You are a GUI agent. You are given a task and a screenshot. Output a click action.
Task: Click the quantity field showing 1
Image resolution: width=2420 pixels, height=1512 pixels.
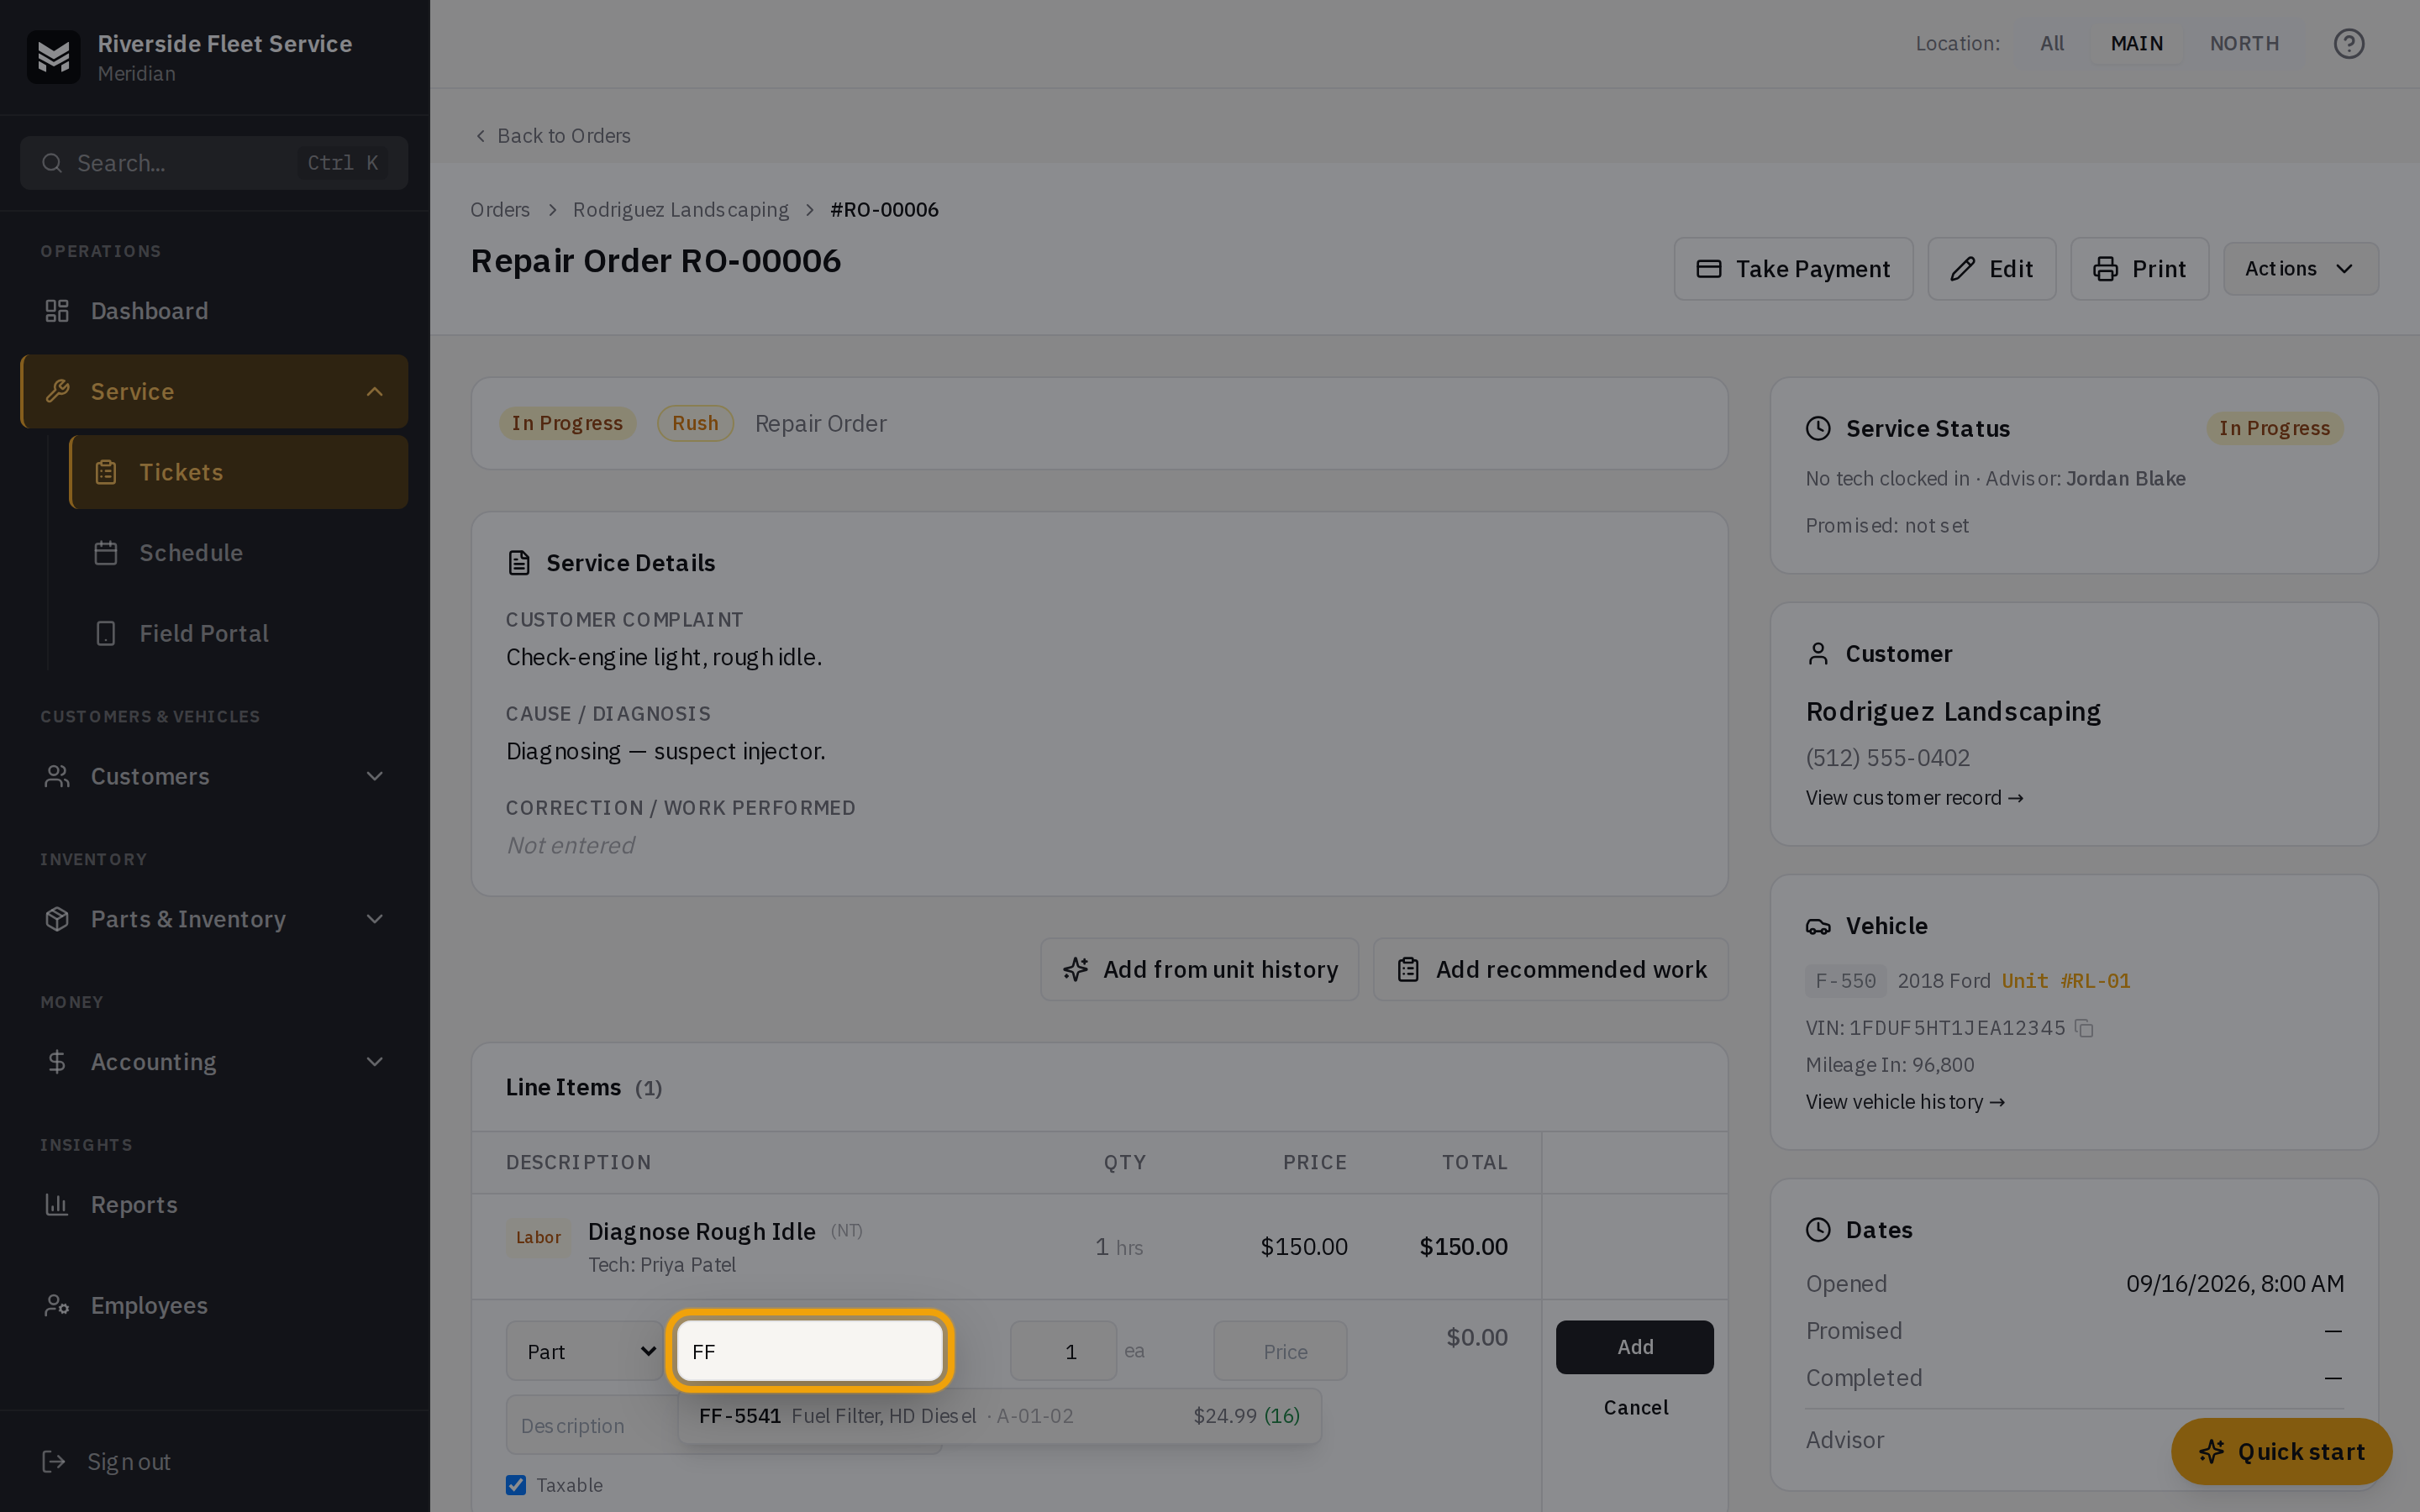tap(1063, 1351)
